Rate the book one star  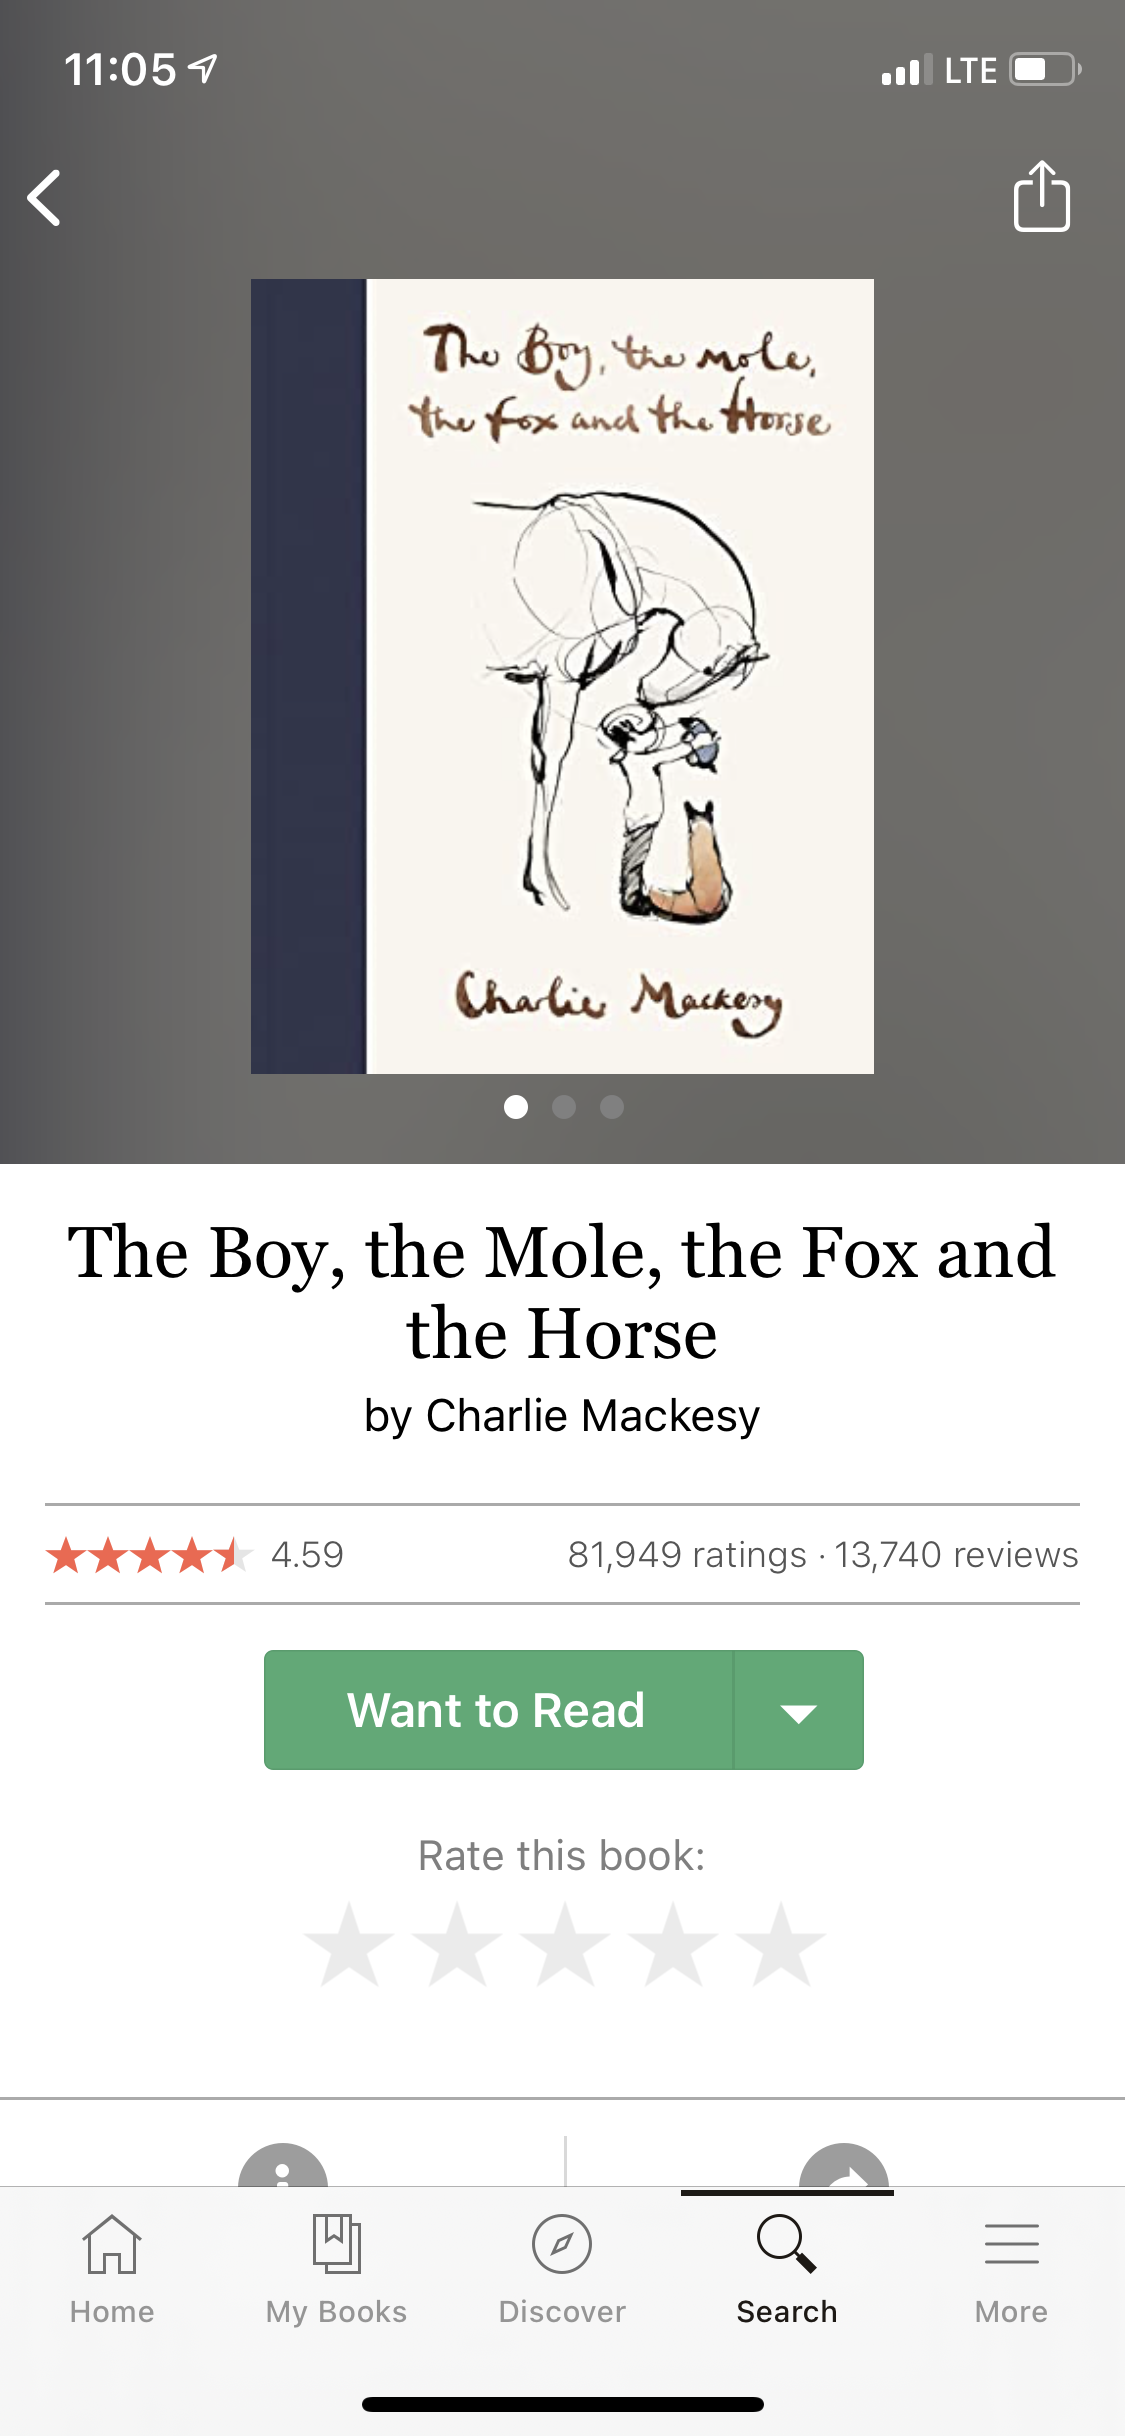[349, 1945]
